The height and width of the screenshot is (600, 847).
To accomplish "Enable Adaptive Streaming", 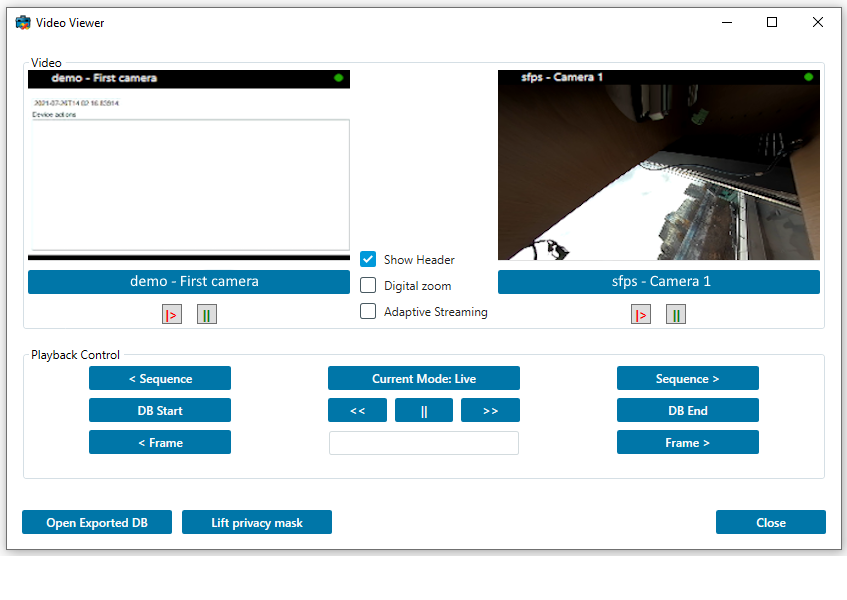I will coord(368,311).
